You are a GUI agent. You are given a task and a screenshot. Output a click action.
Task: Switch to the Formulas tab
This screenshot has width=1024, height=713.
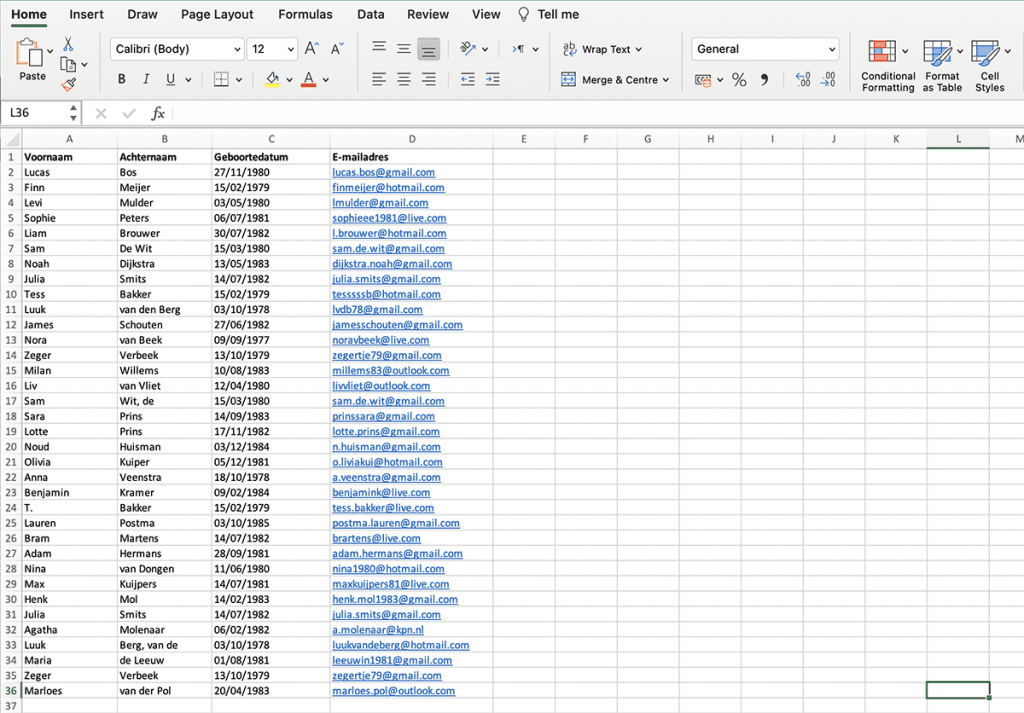point(305,15)
